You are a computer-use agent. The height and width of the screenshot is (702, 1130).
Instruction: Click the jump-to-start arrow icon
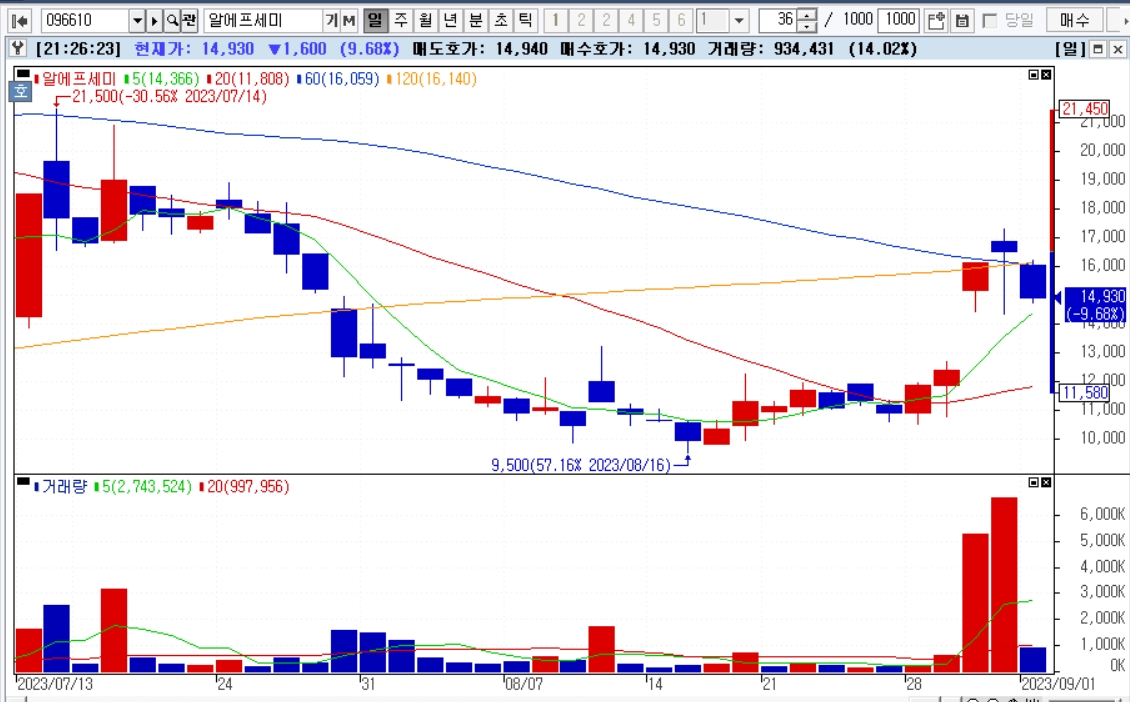[x=19, y=21]
